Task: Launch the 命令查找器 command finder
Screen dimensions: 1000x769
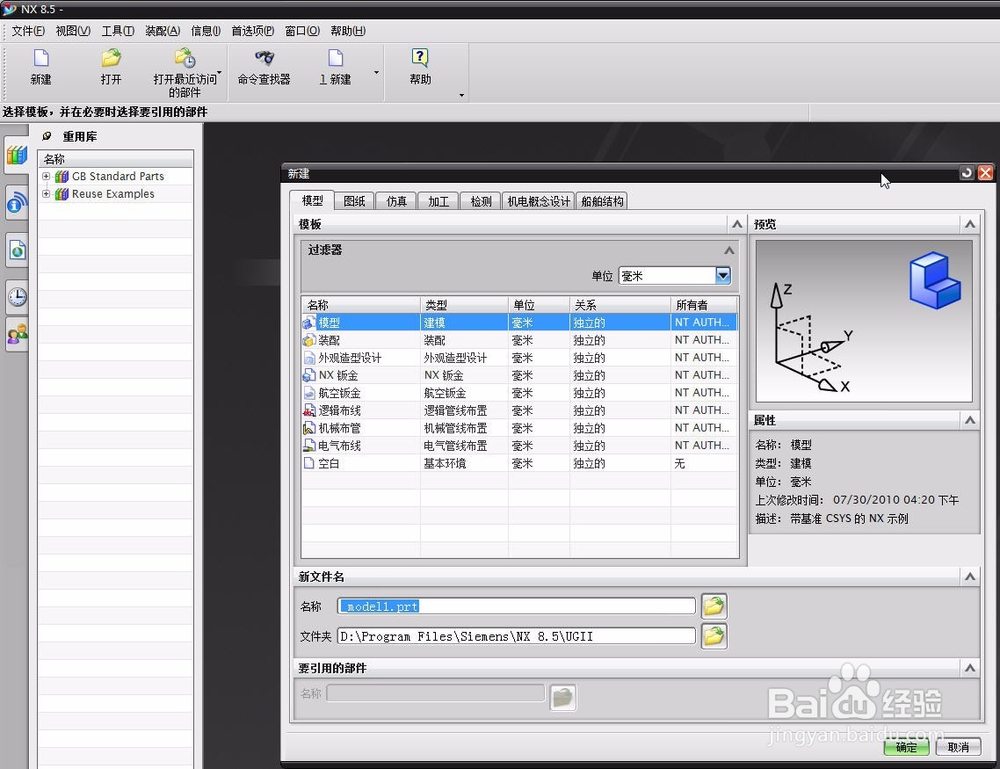Action: pyautogui.click(x=264, y=58)
